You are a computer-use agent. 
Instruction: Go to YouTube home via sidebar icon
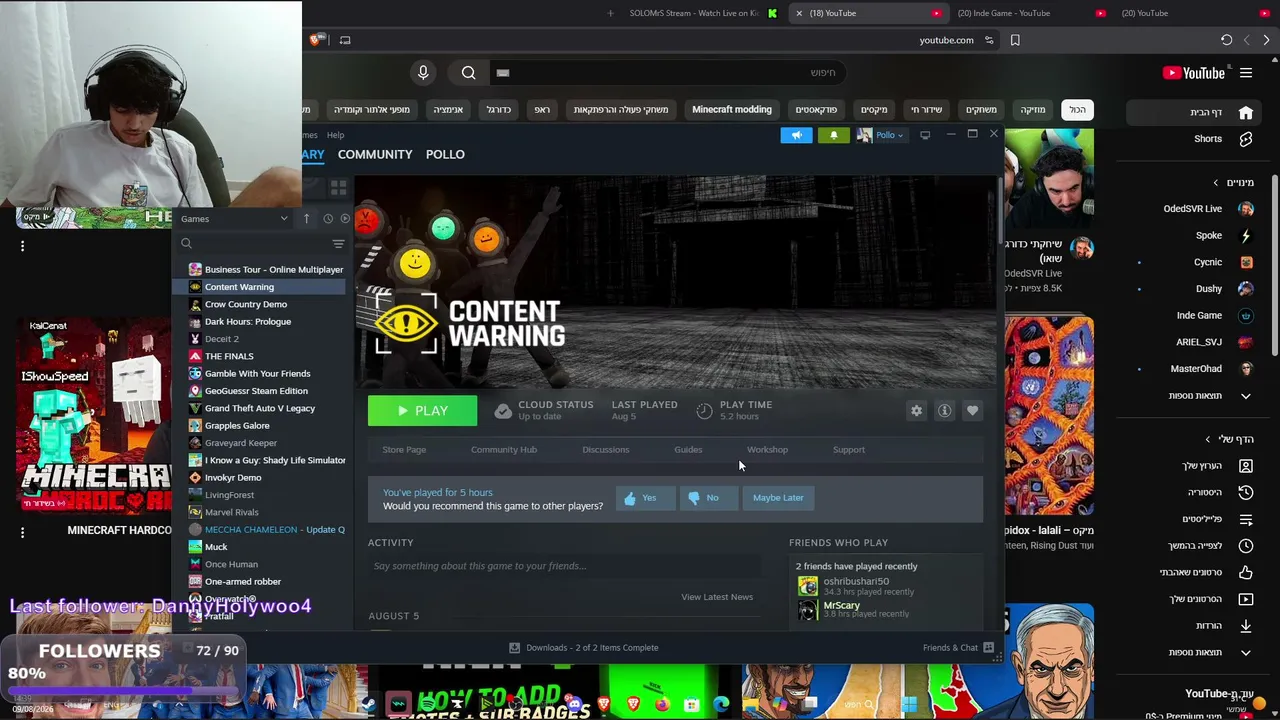[x=1246, y=112]
